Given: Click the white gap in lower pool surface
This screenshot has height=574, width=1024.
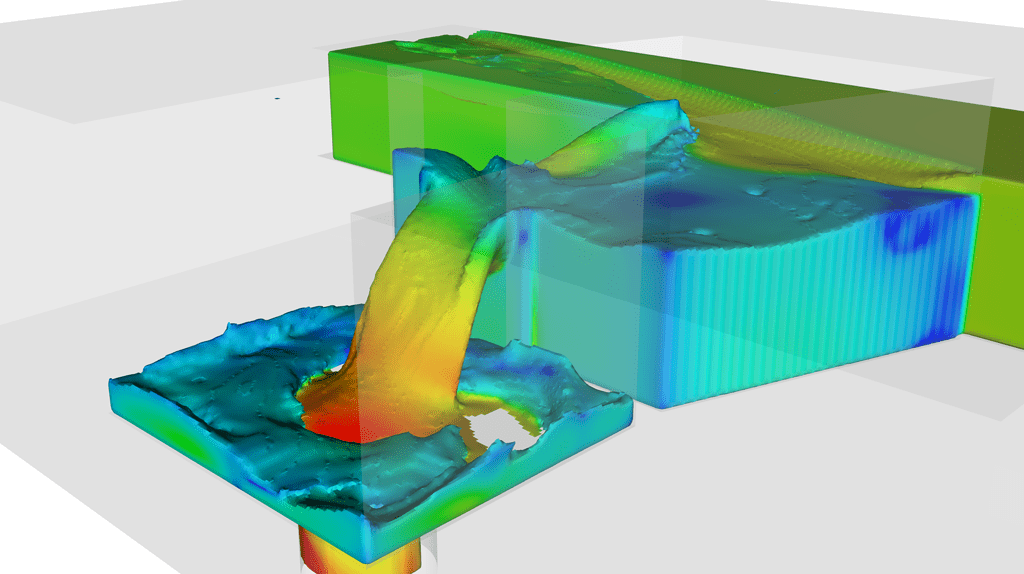Looking at the screenshot, I should (493, 429).
